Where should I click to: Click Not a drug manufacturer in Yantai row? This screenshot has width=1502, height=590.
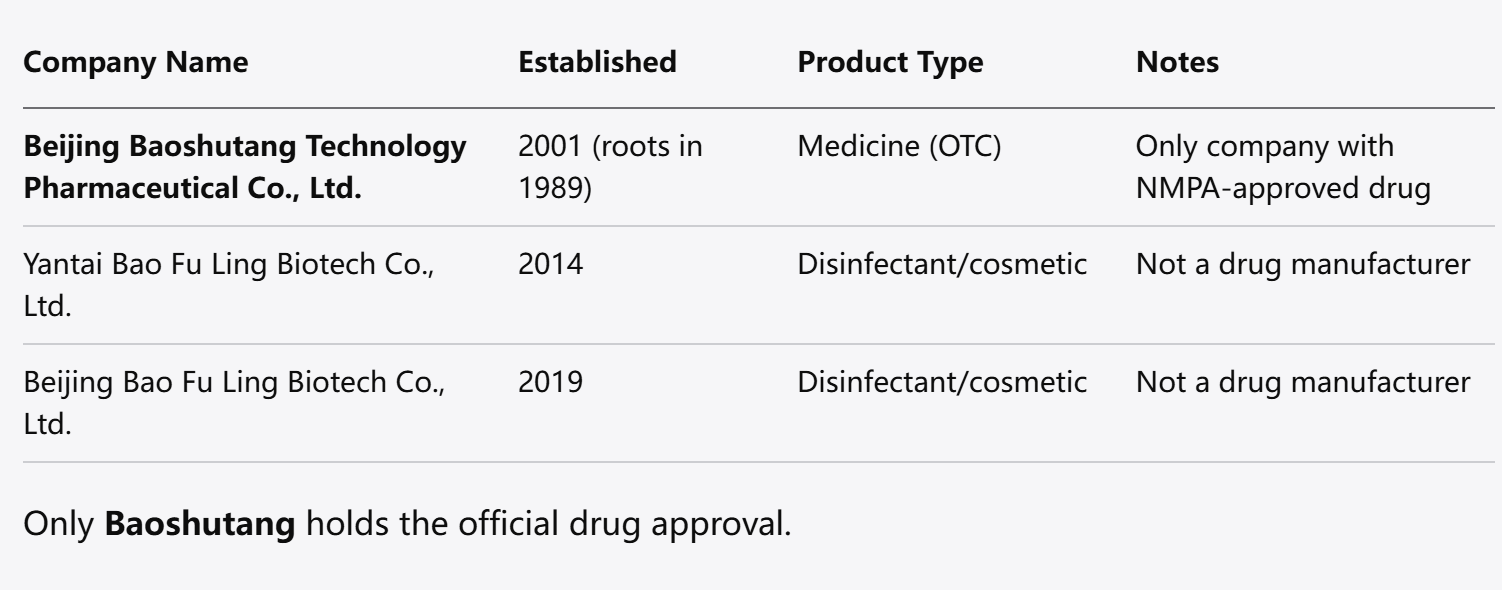point(1304,266)
